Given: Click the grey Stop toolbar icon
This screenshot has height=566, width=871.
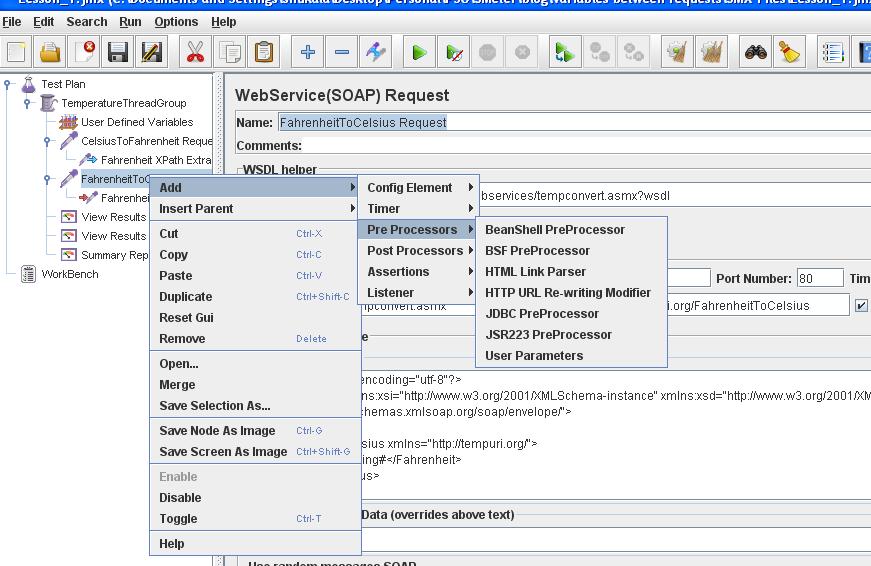Looking at the screenshot, I should coord(487,52).
